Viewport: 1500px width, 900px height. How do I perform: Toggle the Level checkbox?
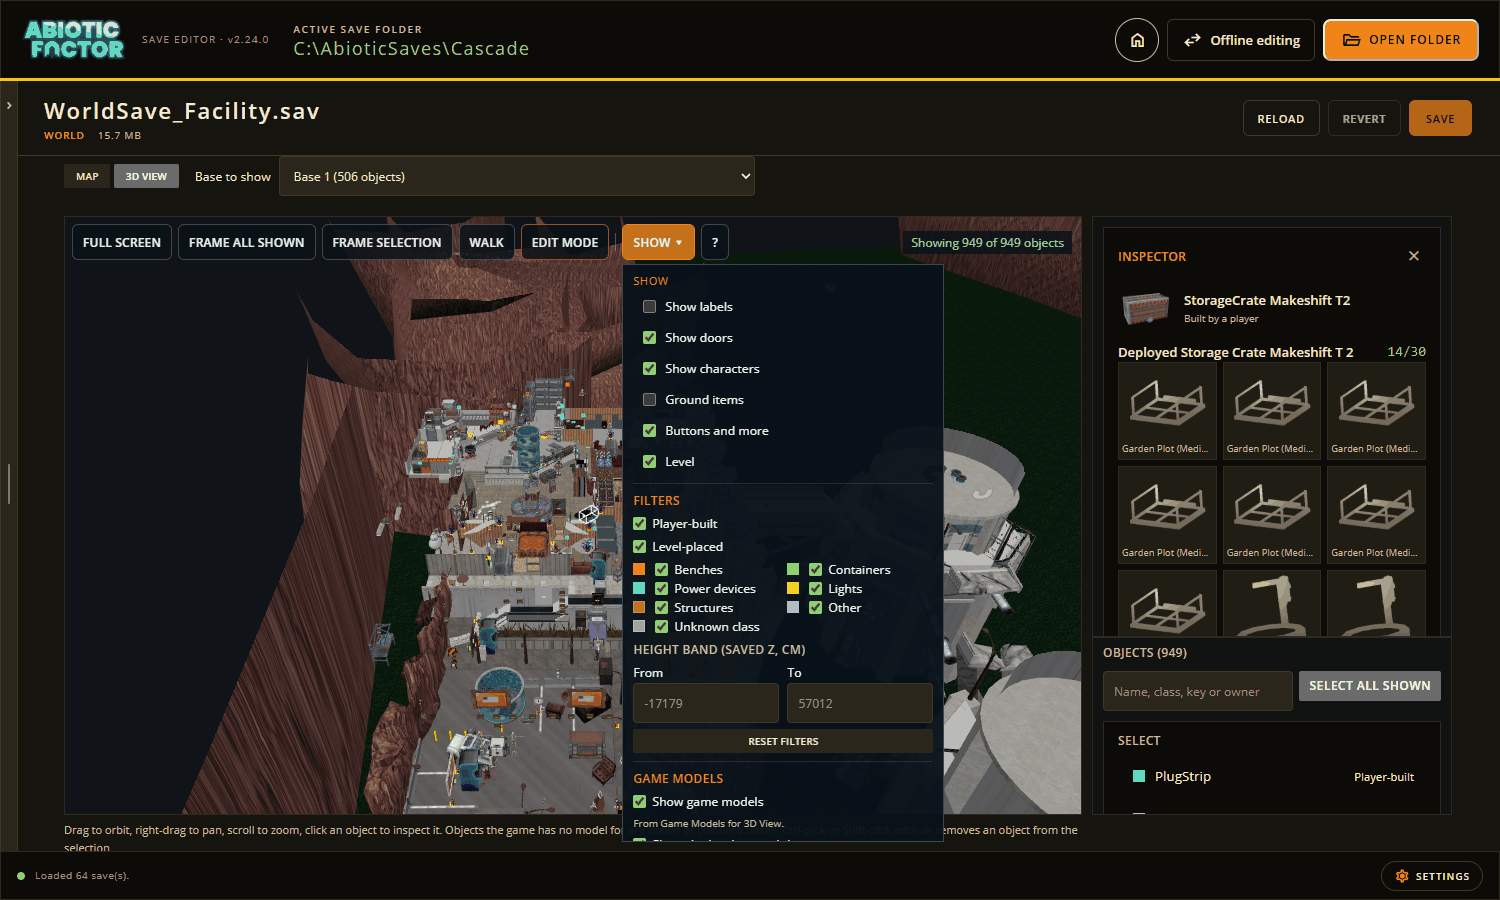click(x=650, y=462)
